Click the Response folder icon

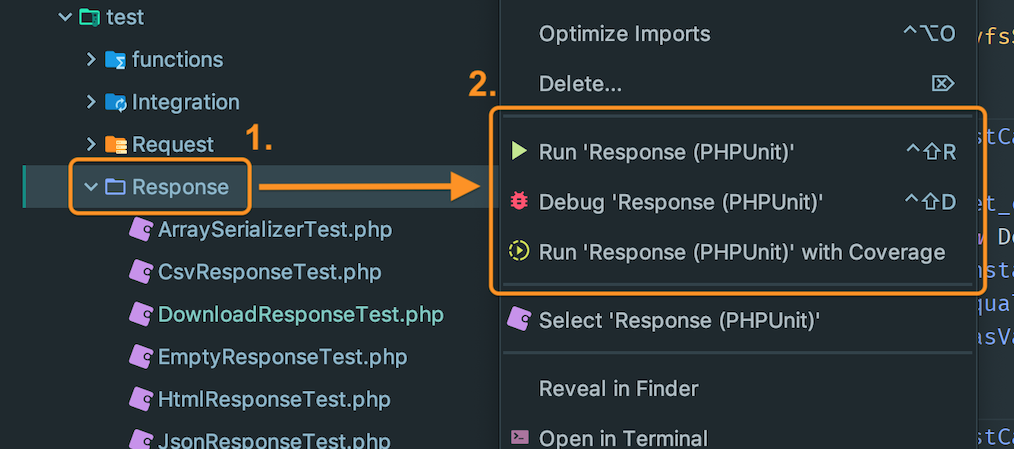pos(115,187)
